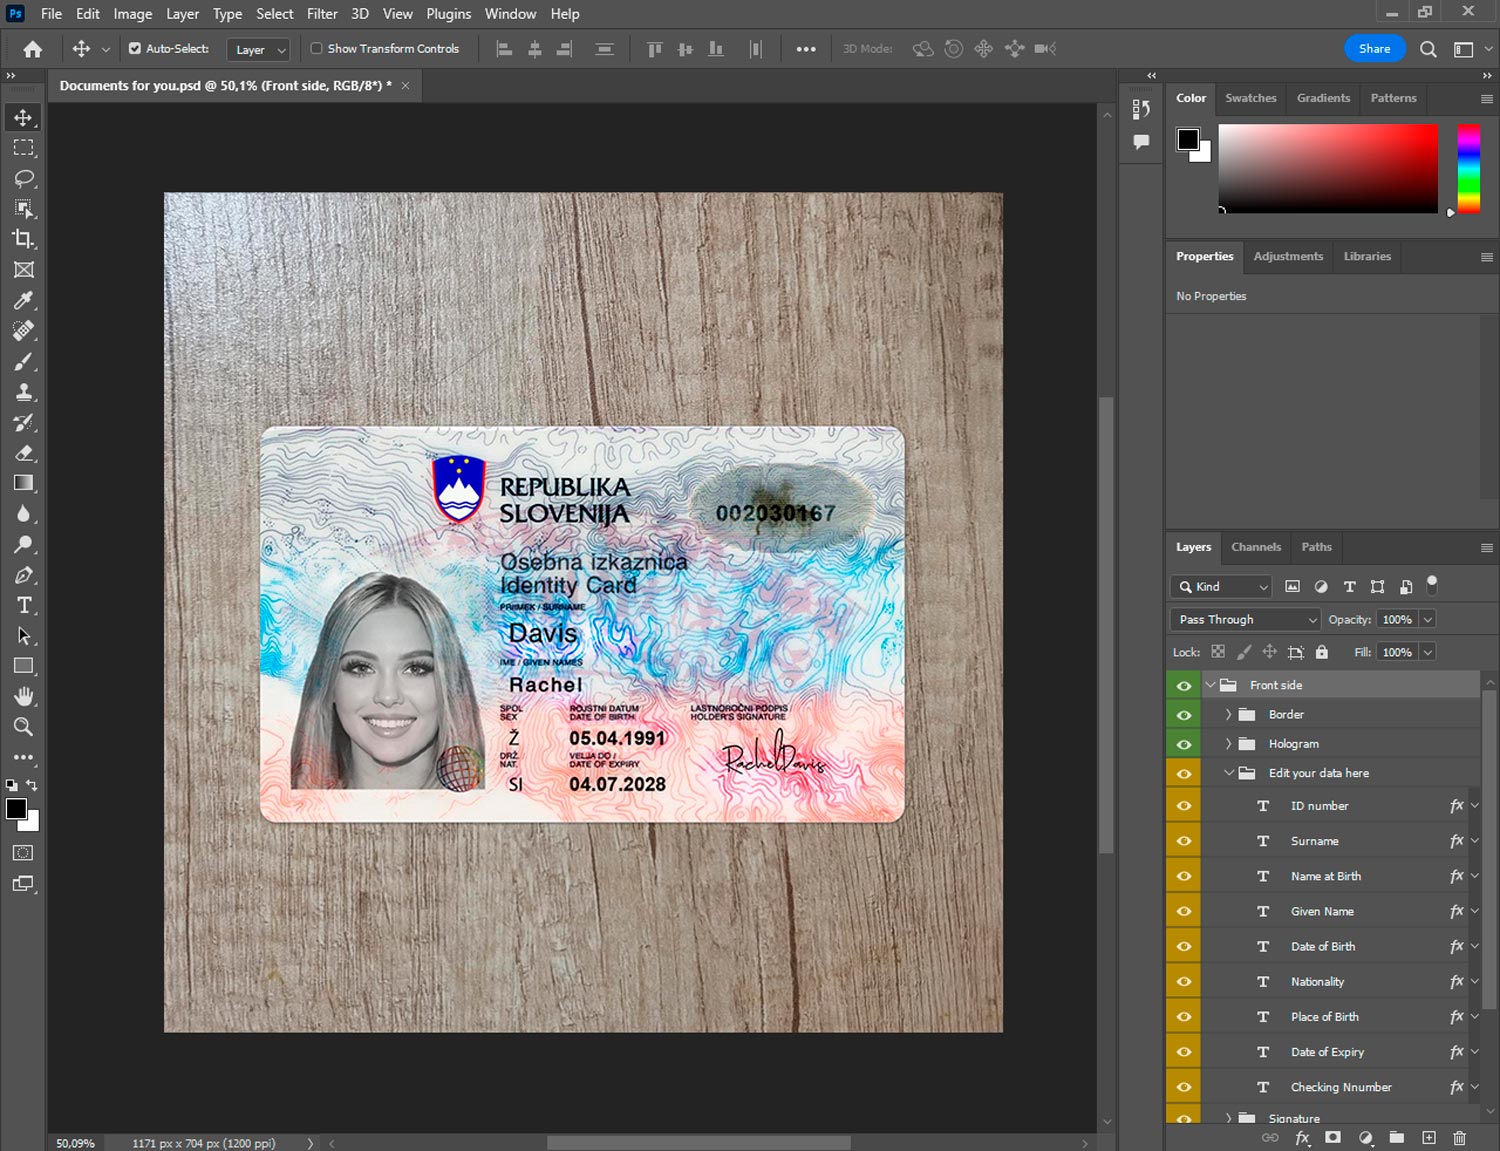Uncheck the Auto-Select checkbox
This screenshot has height=1151, width=1500.
click(135, 48)
